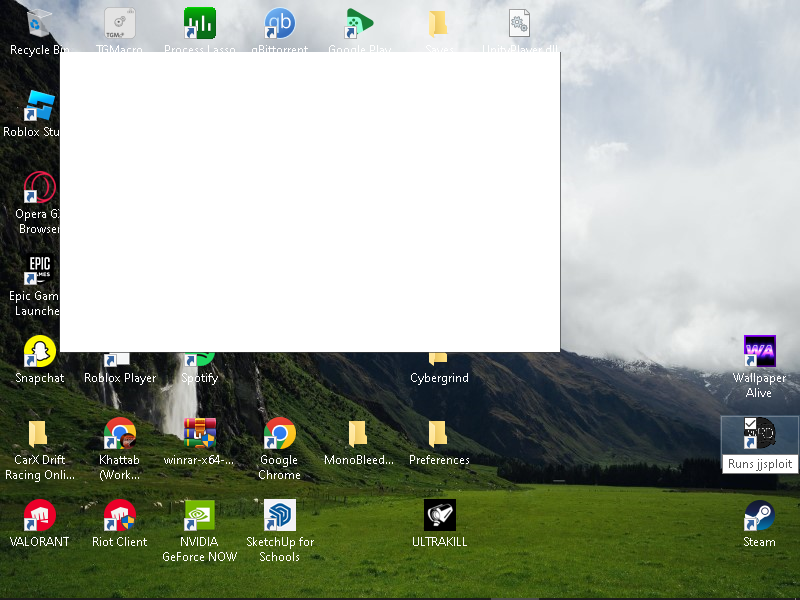Viewport: 800px width, 600px height.
Task: Select the Google Play Games shortcut
Action: pyautogui.click(x=359, y=23)
